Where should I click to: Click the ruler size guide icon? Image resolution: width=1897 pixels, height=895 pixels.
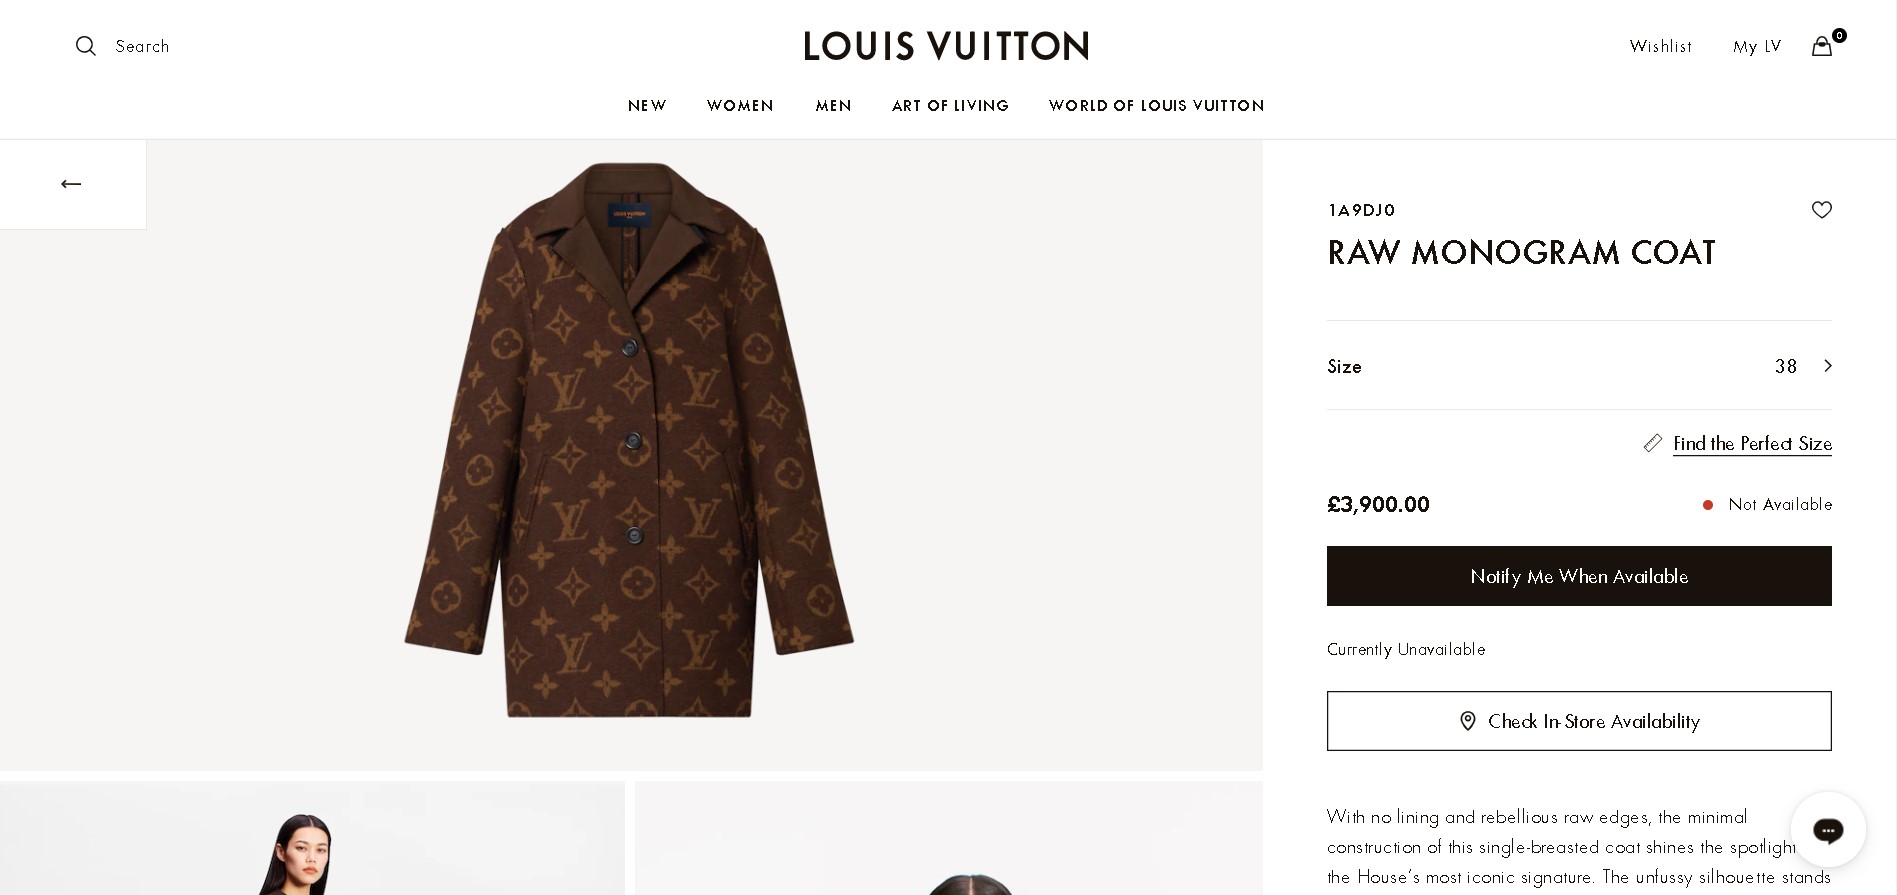[1653, 443]
